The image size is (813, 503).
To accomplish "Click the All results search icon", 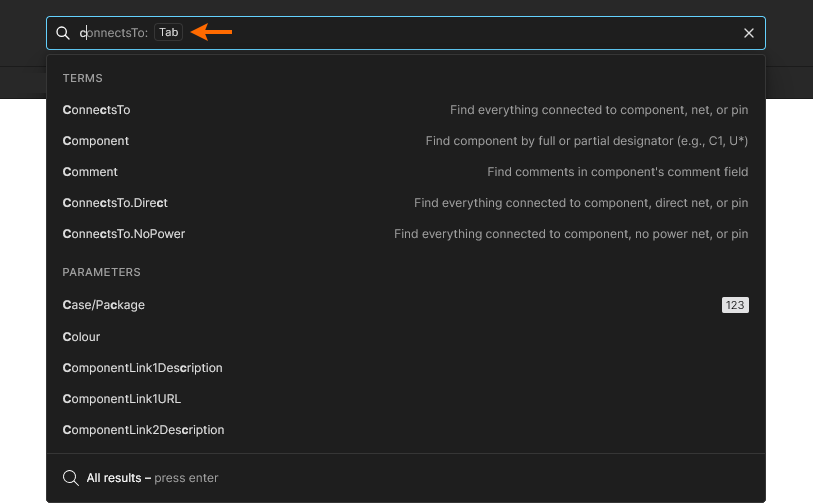I will coord(71,478).
